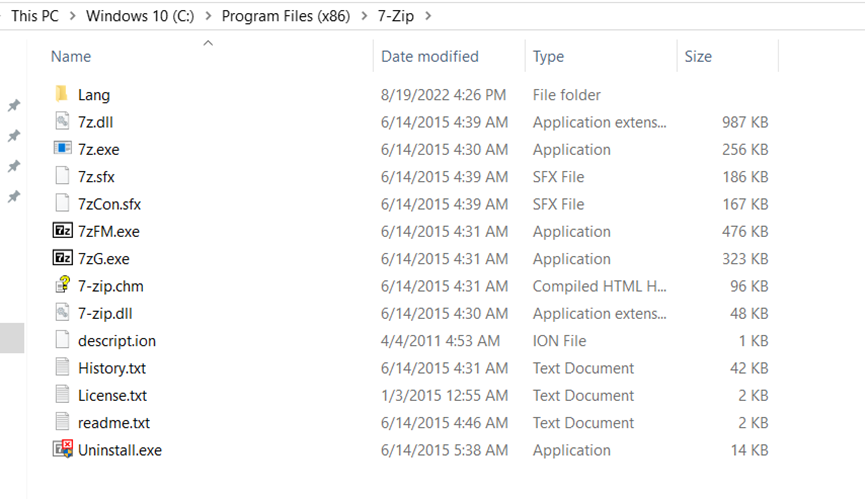The width and height of the screenshot is (865, 499).
Task: Navigate to Windows 10 (C:) in the breadcrumb
Action: pos(139,16)
